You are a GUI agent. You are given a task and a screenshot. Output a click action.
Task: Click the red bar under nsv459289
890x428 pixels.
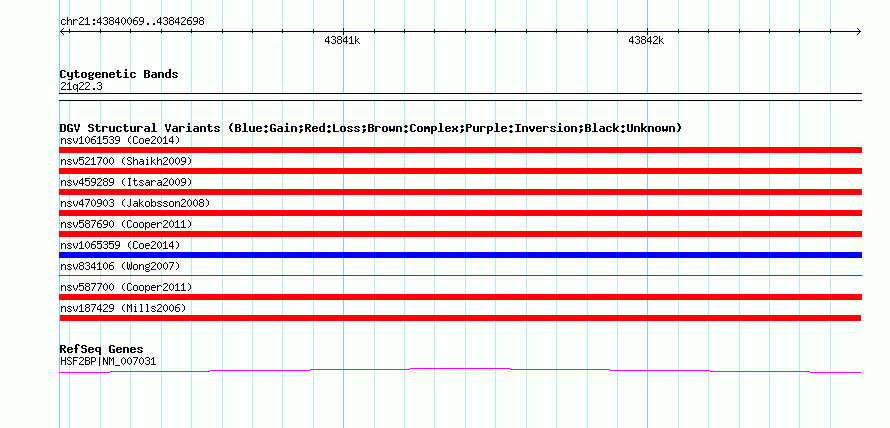pyautogui.click(x=460, y=192)
